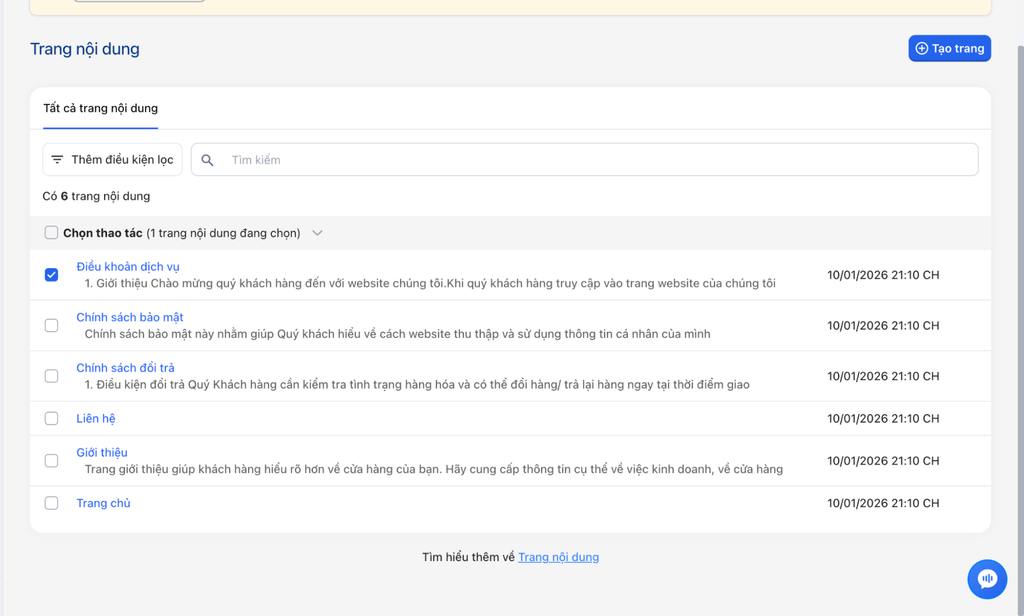Image resolution: width=1024 pixels, height=616 pixels.
Task: Tick the Chính sách bảo mật checkbox
Action: [x=51, y=326]
